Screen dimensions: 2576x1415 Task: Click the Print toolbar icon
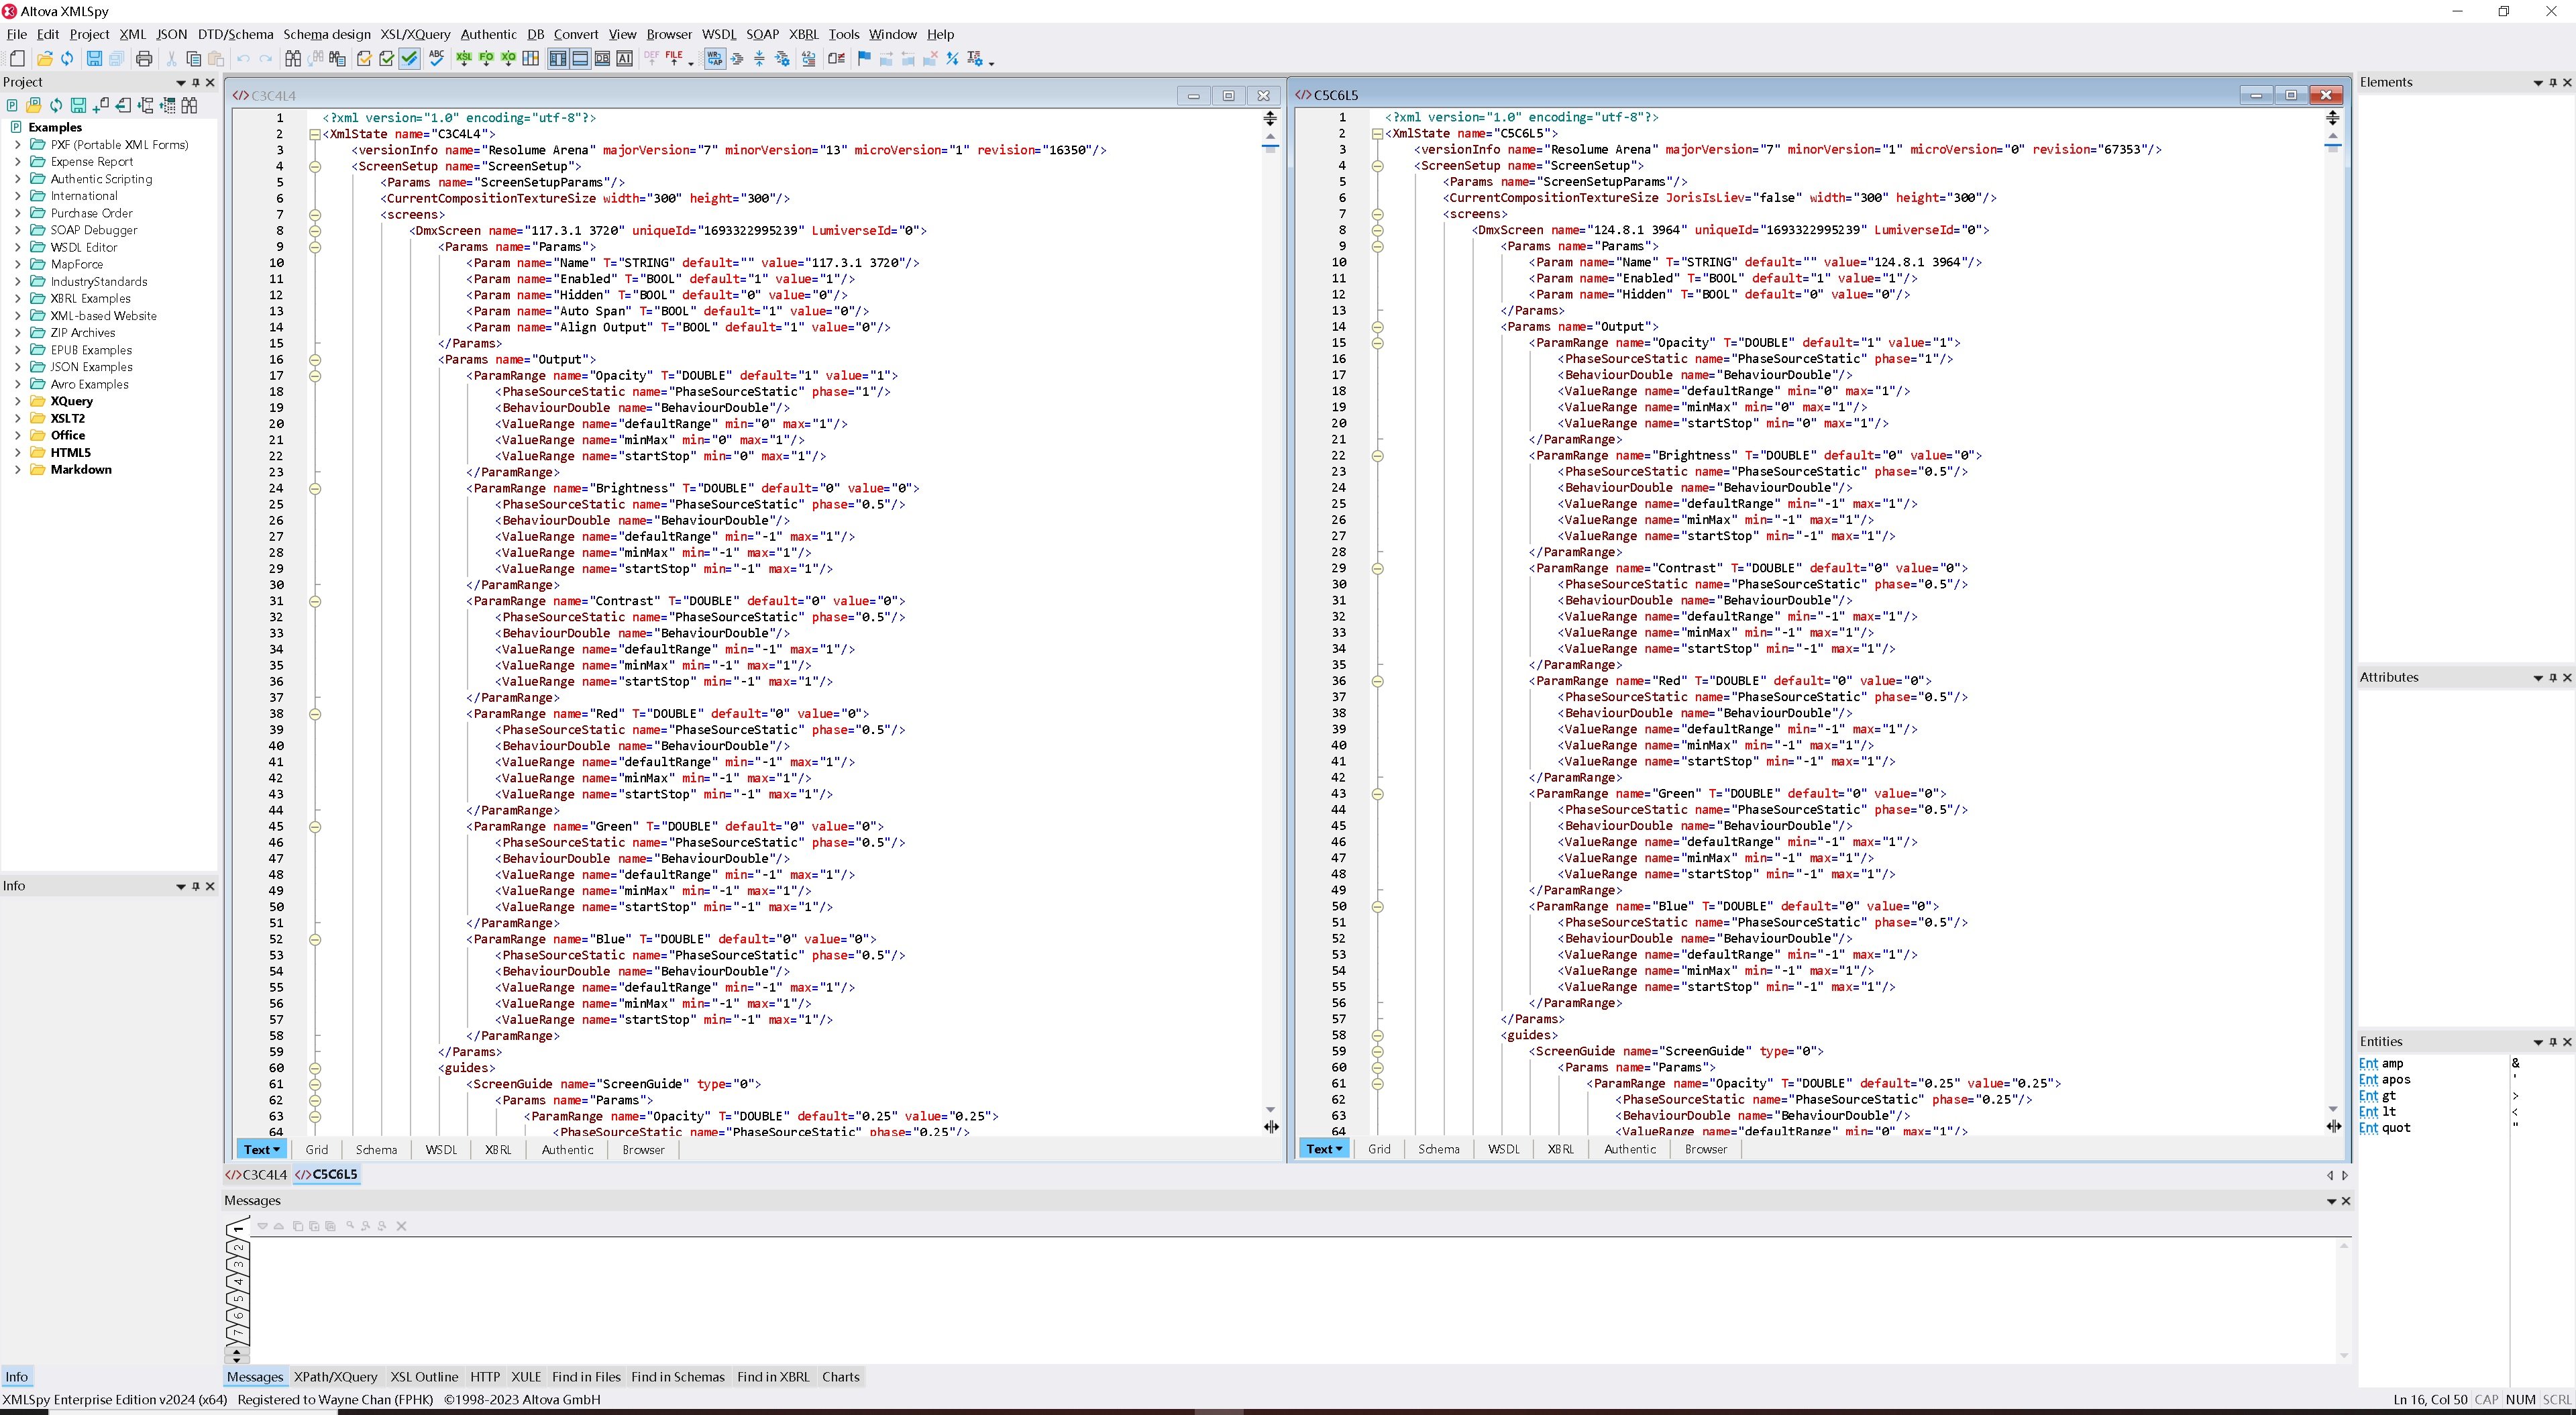coord(144,59)
